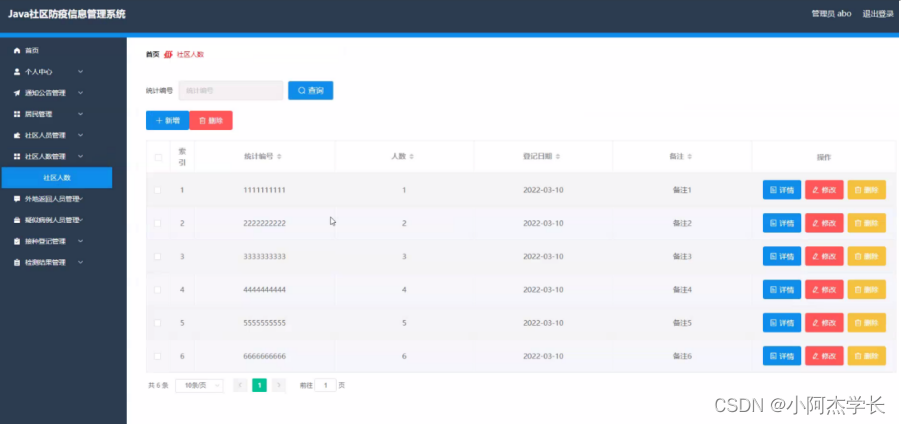The image size is (901, 424).
Task: Sort by 登记日期 column sort arrows
Action: pyautogui.click(x=557, y=157)
